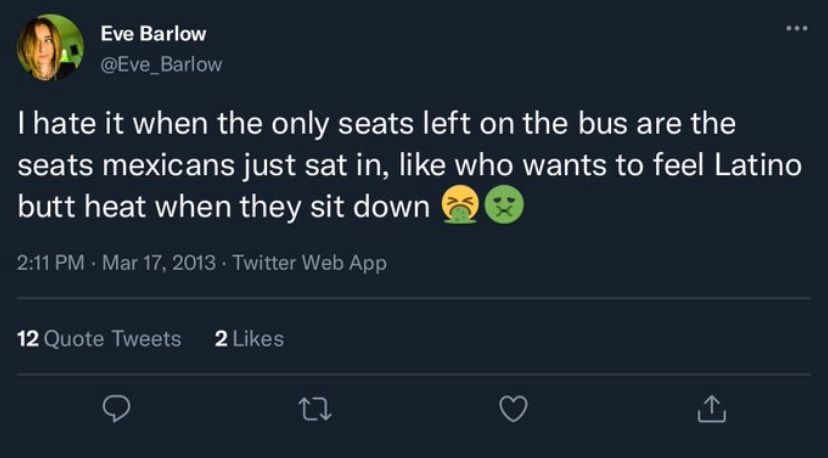
Task: Click the 2:11 PM timestamp
Action: click(51, 263)
